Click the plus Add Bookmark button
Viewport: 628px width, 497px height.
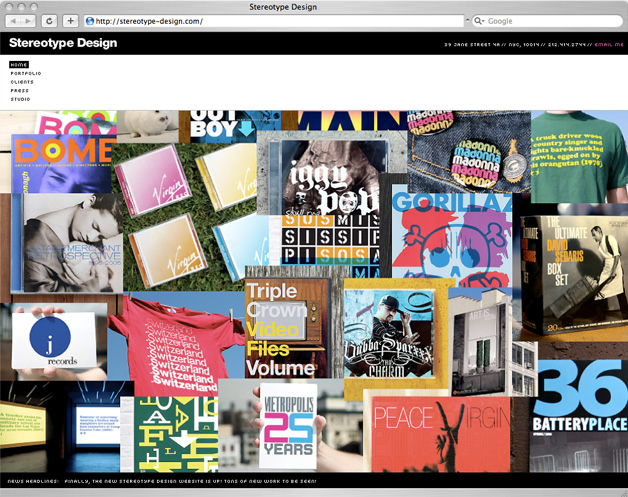pos(70,21)
